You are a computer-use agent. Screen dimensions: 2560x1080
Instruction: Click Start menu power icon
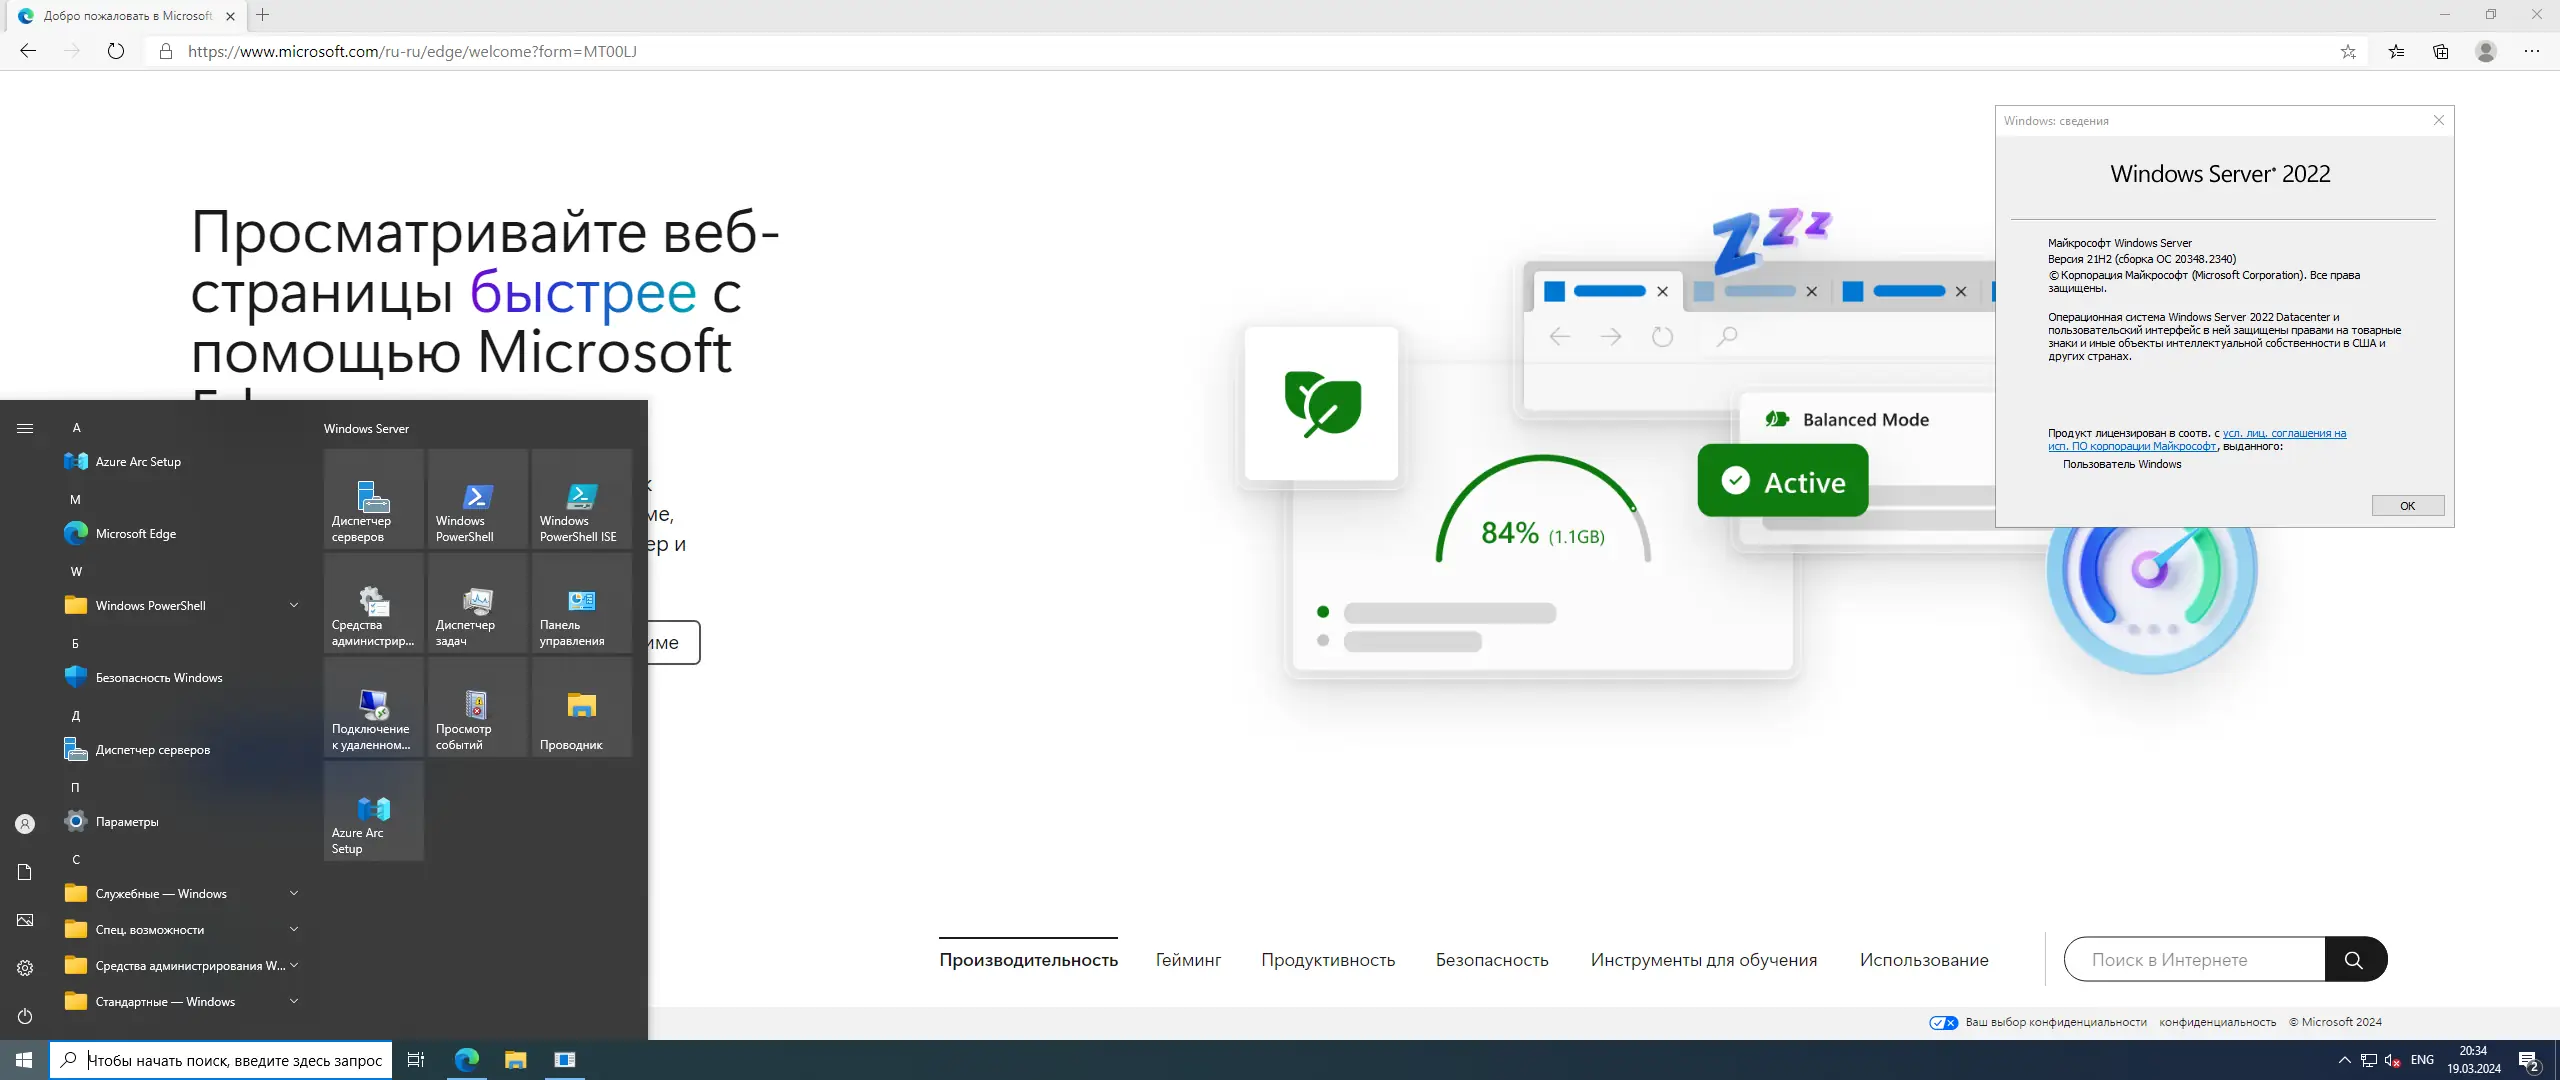25,1016
